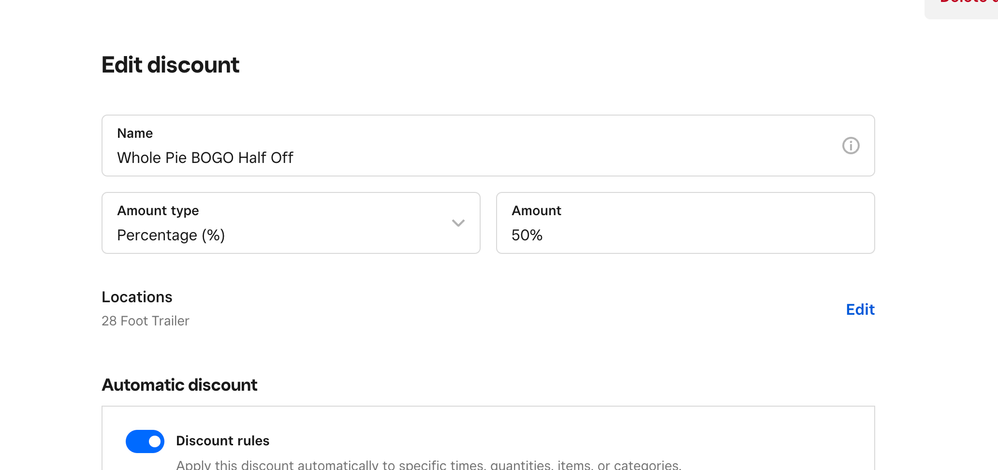Click the Edit discount heading

tap(170, 65)
